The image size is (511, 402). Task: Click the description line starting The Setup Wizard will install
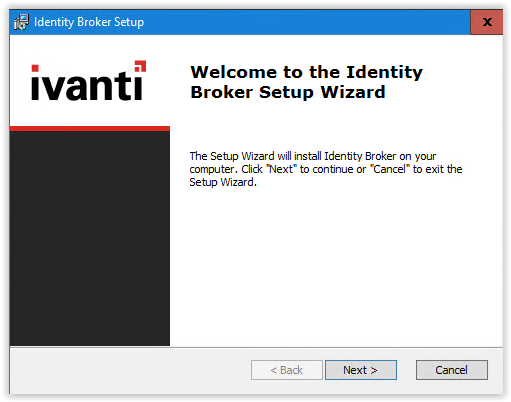(x=313, y=156)
